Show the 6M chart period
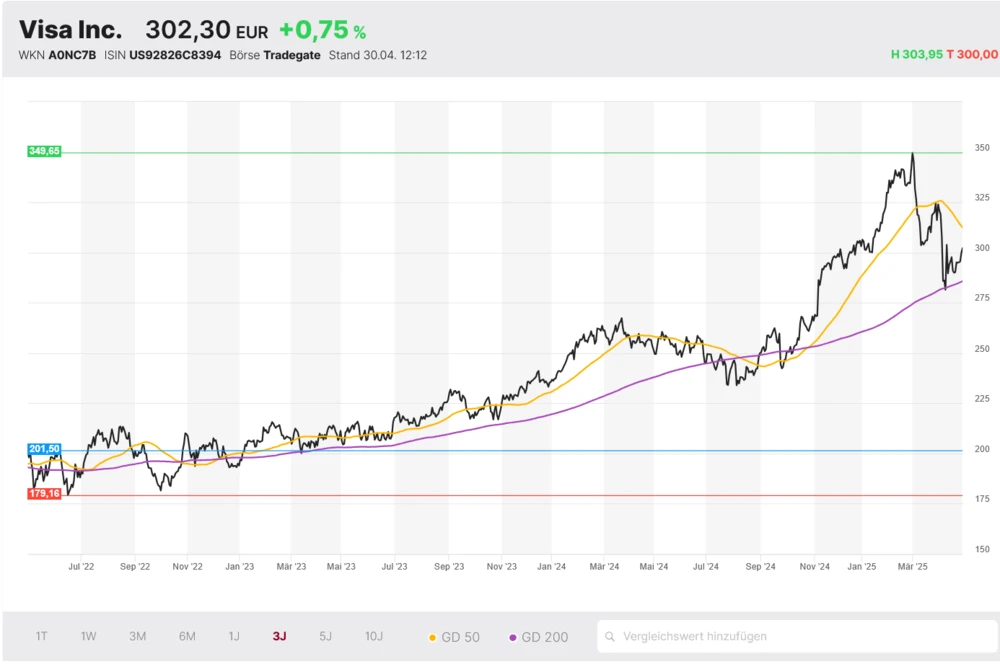This screenshot has height=672, width=1000. 187,636
